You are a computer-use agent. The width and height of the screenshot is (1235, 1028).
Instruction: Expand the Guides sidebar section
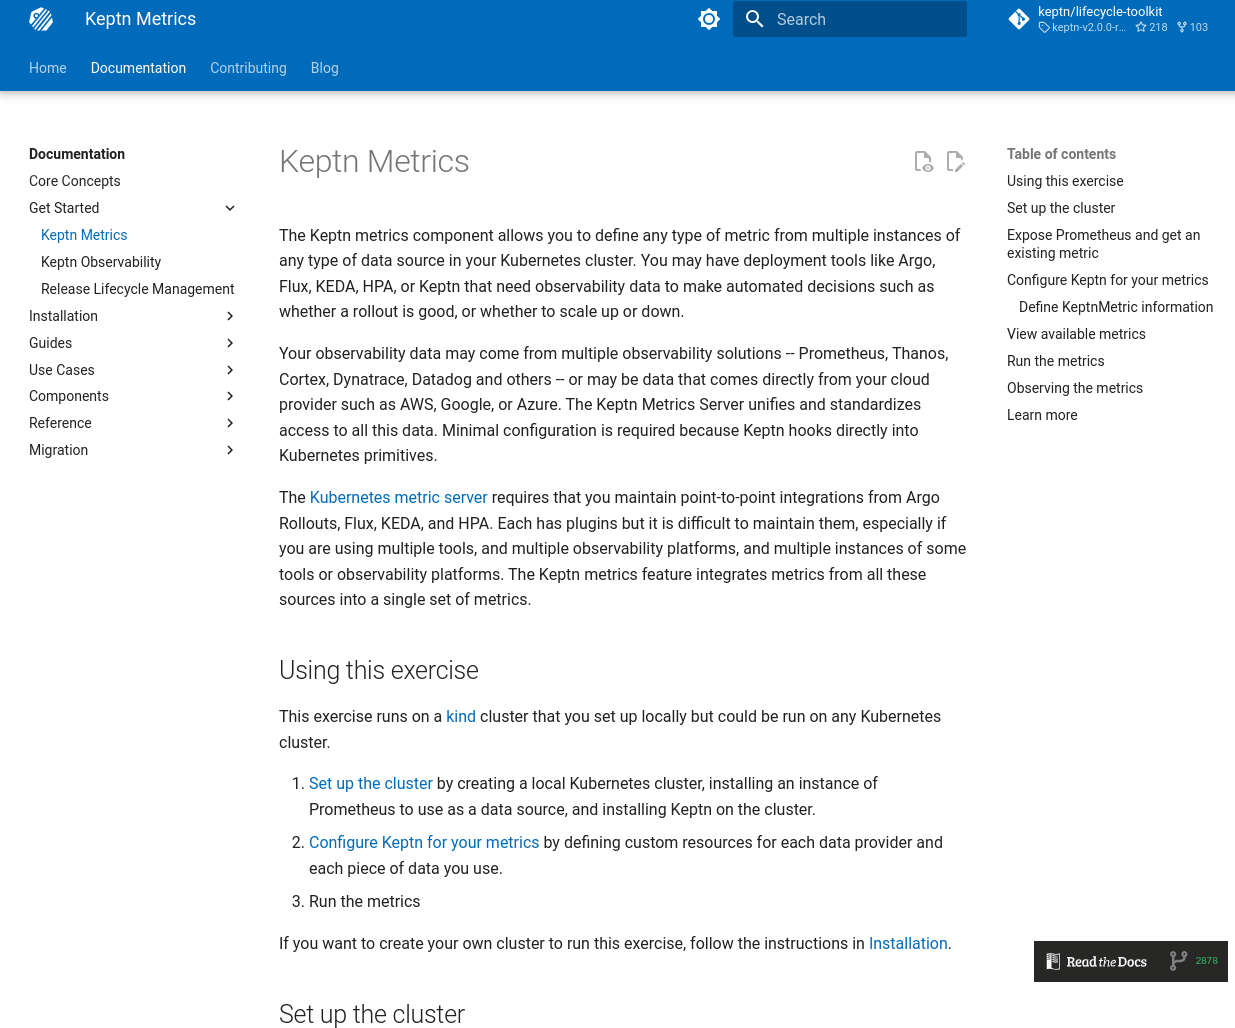[x=230, y=343]
